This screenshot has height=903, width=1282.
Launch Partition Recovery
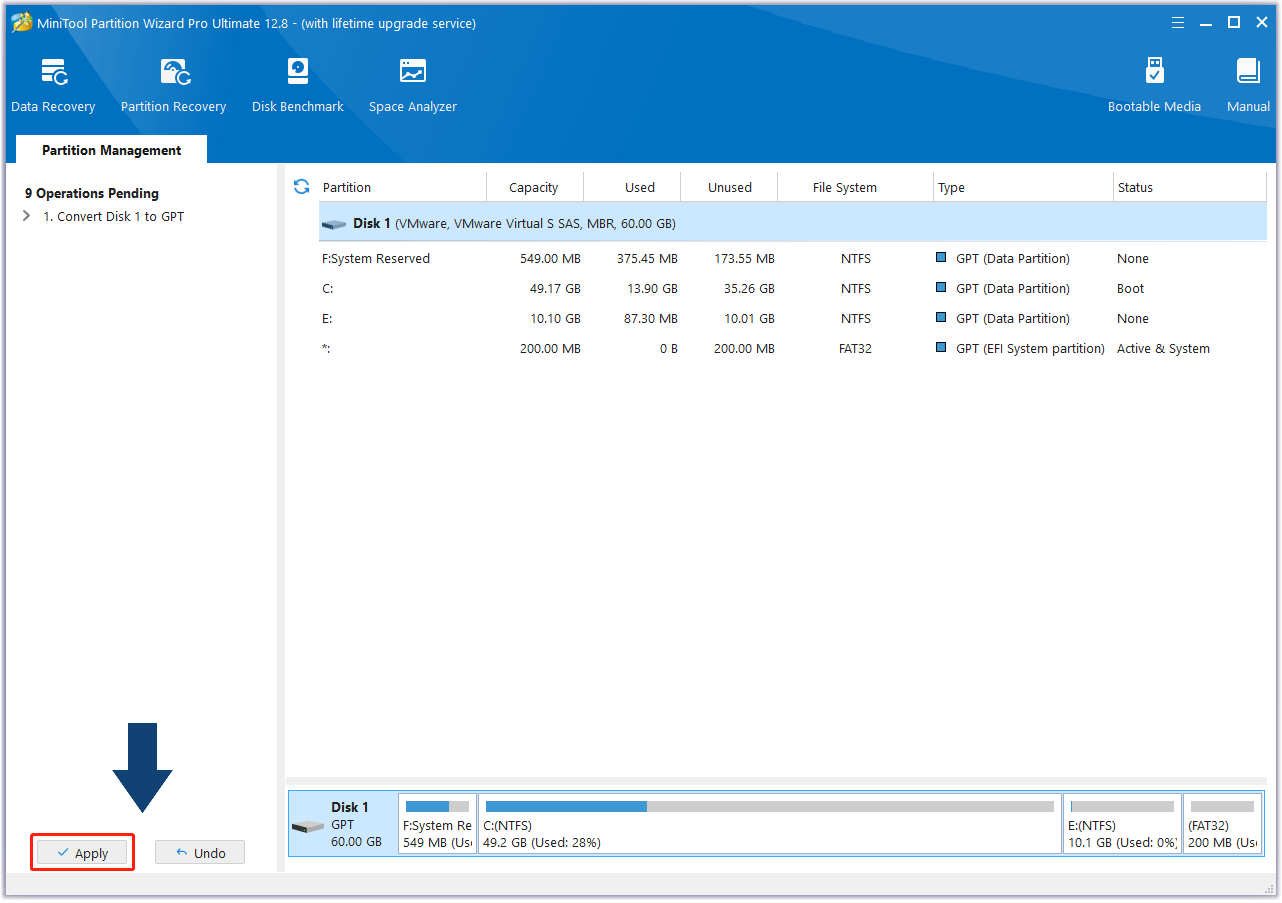click(173, 85)
